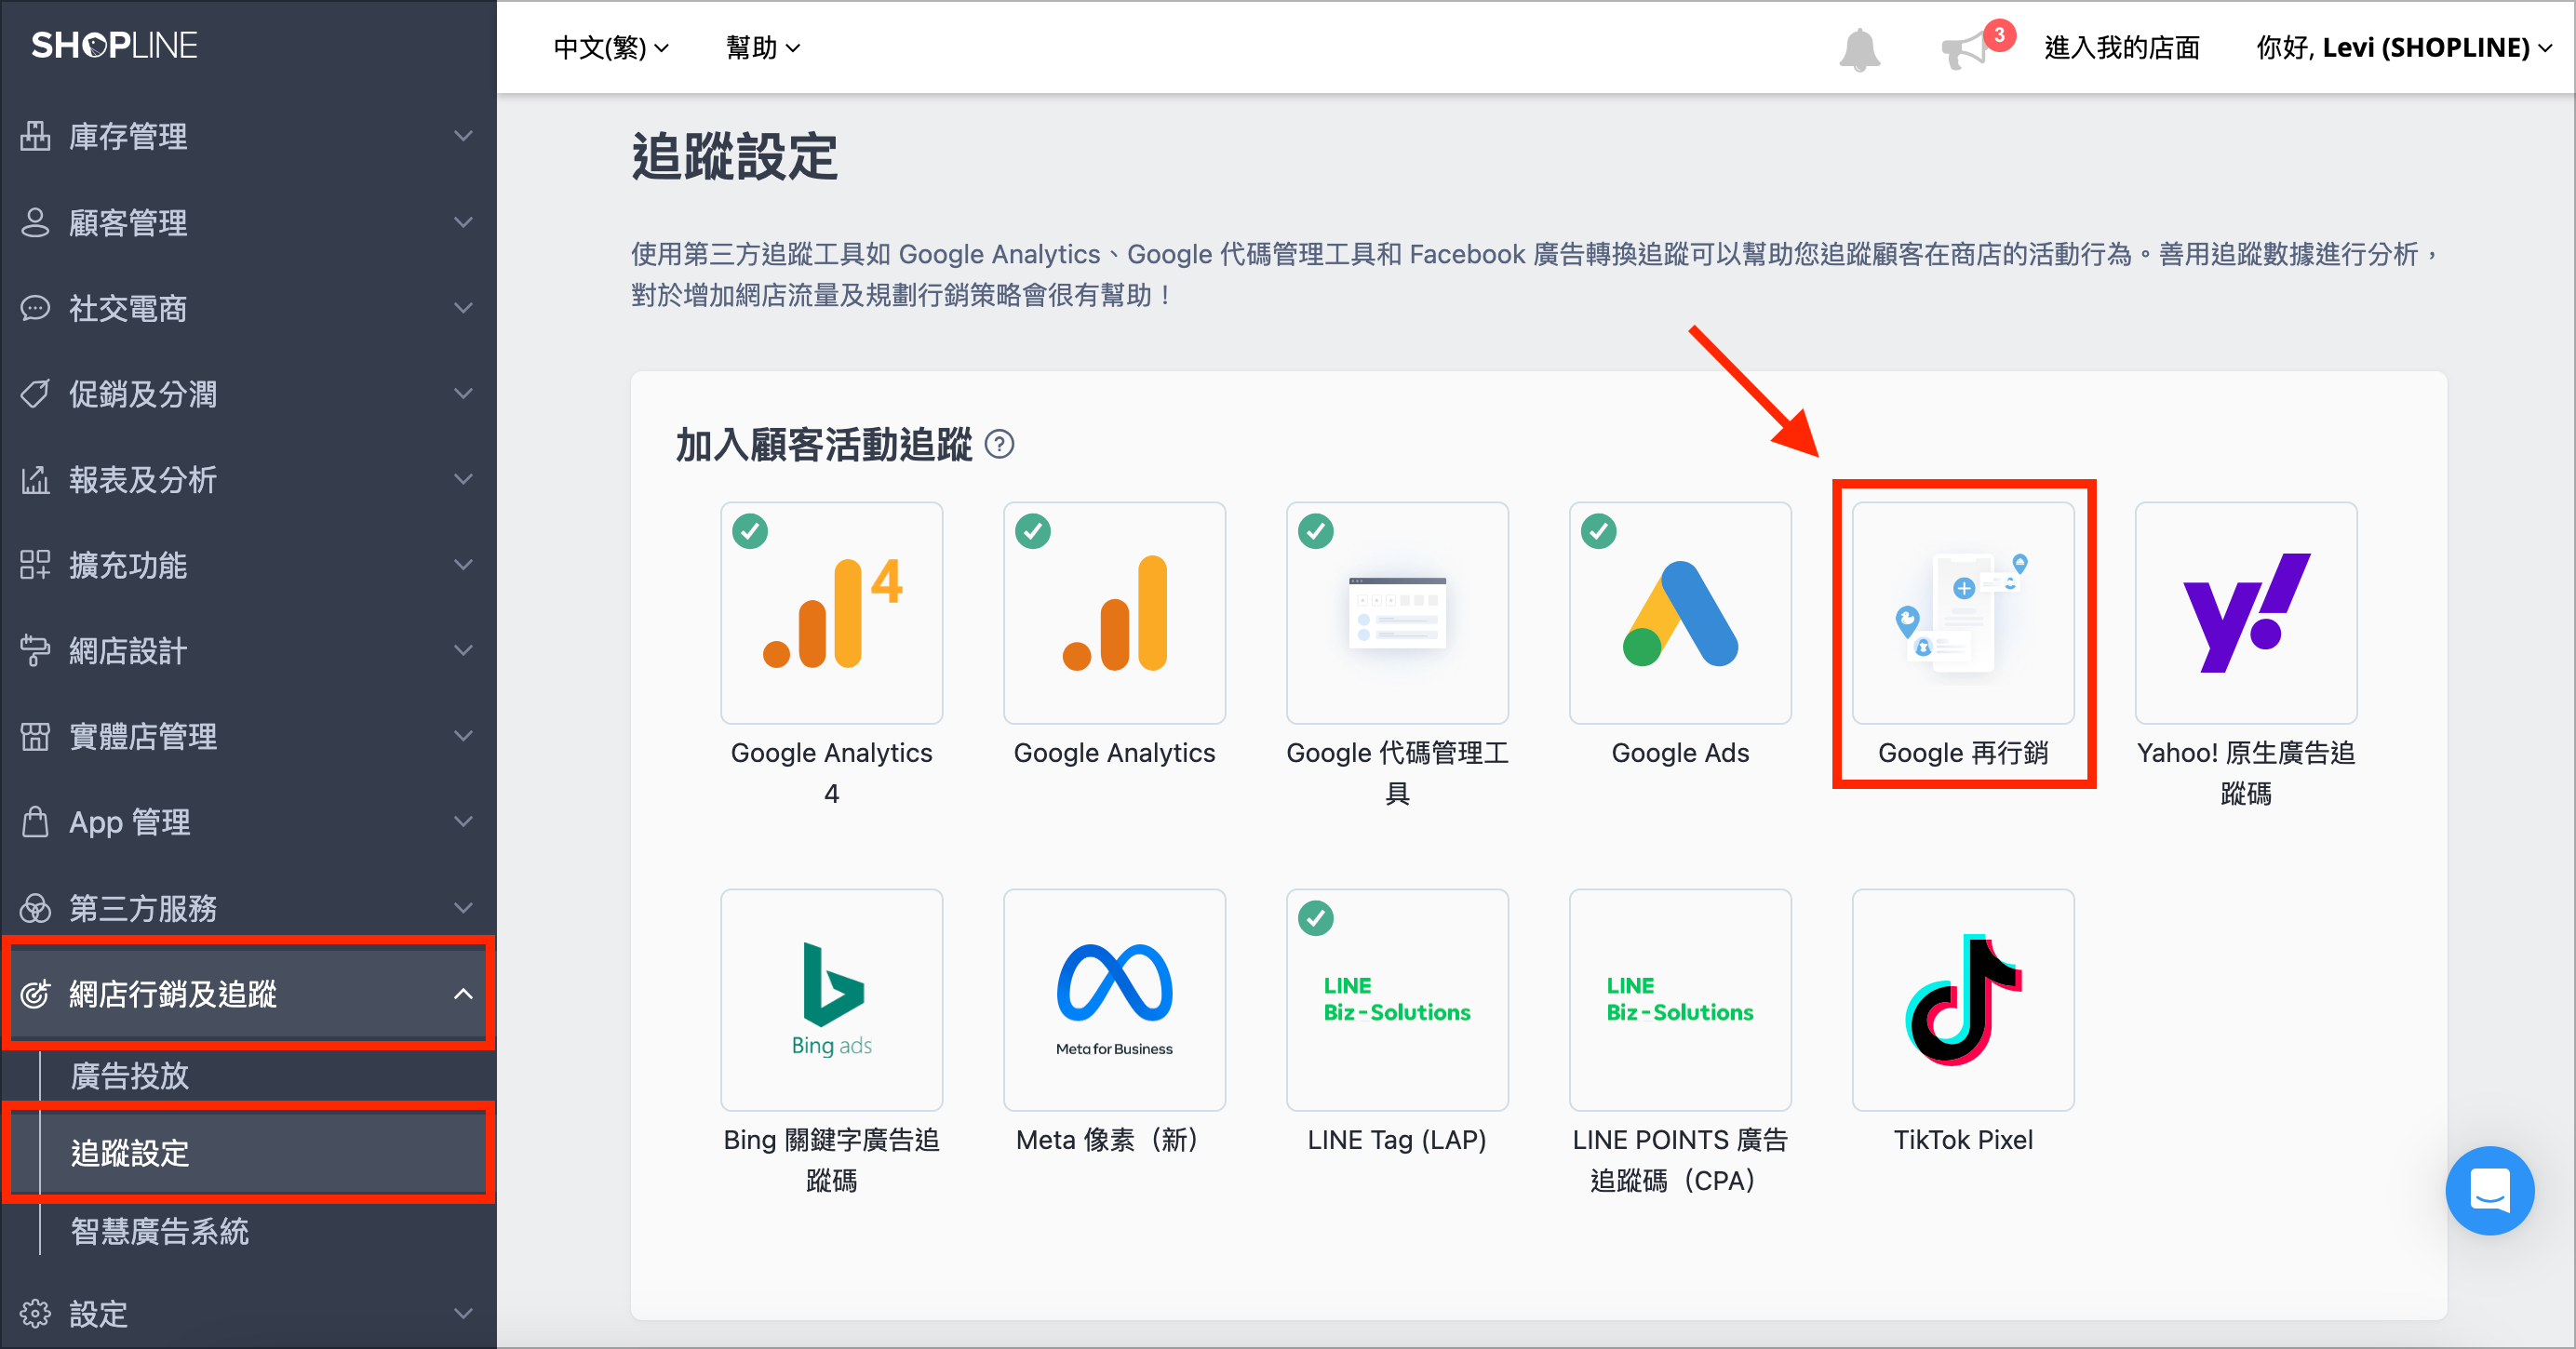Click the red notification badge showing 3

coord(1999,34)
